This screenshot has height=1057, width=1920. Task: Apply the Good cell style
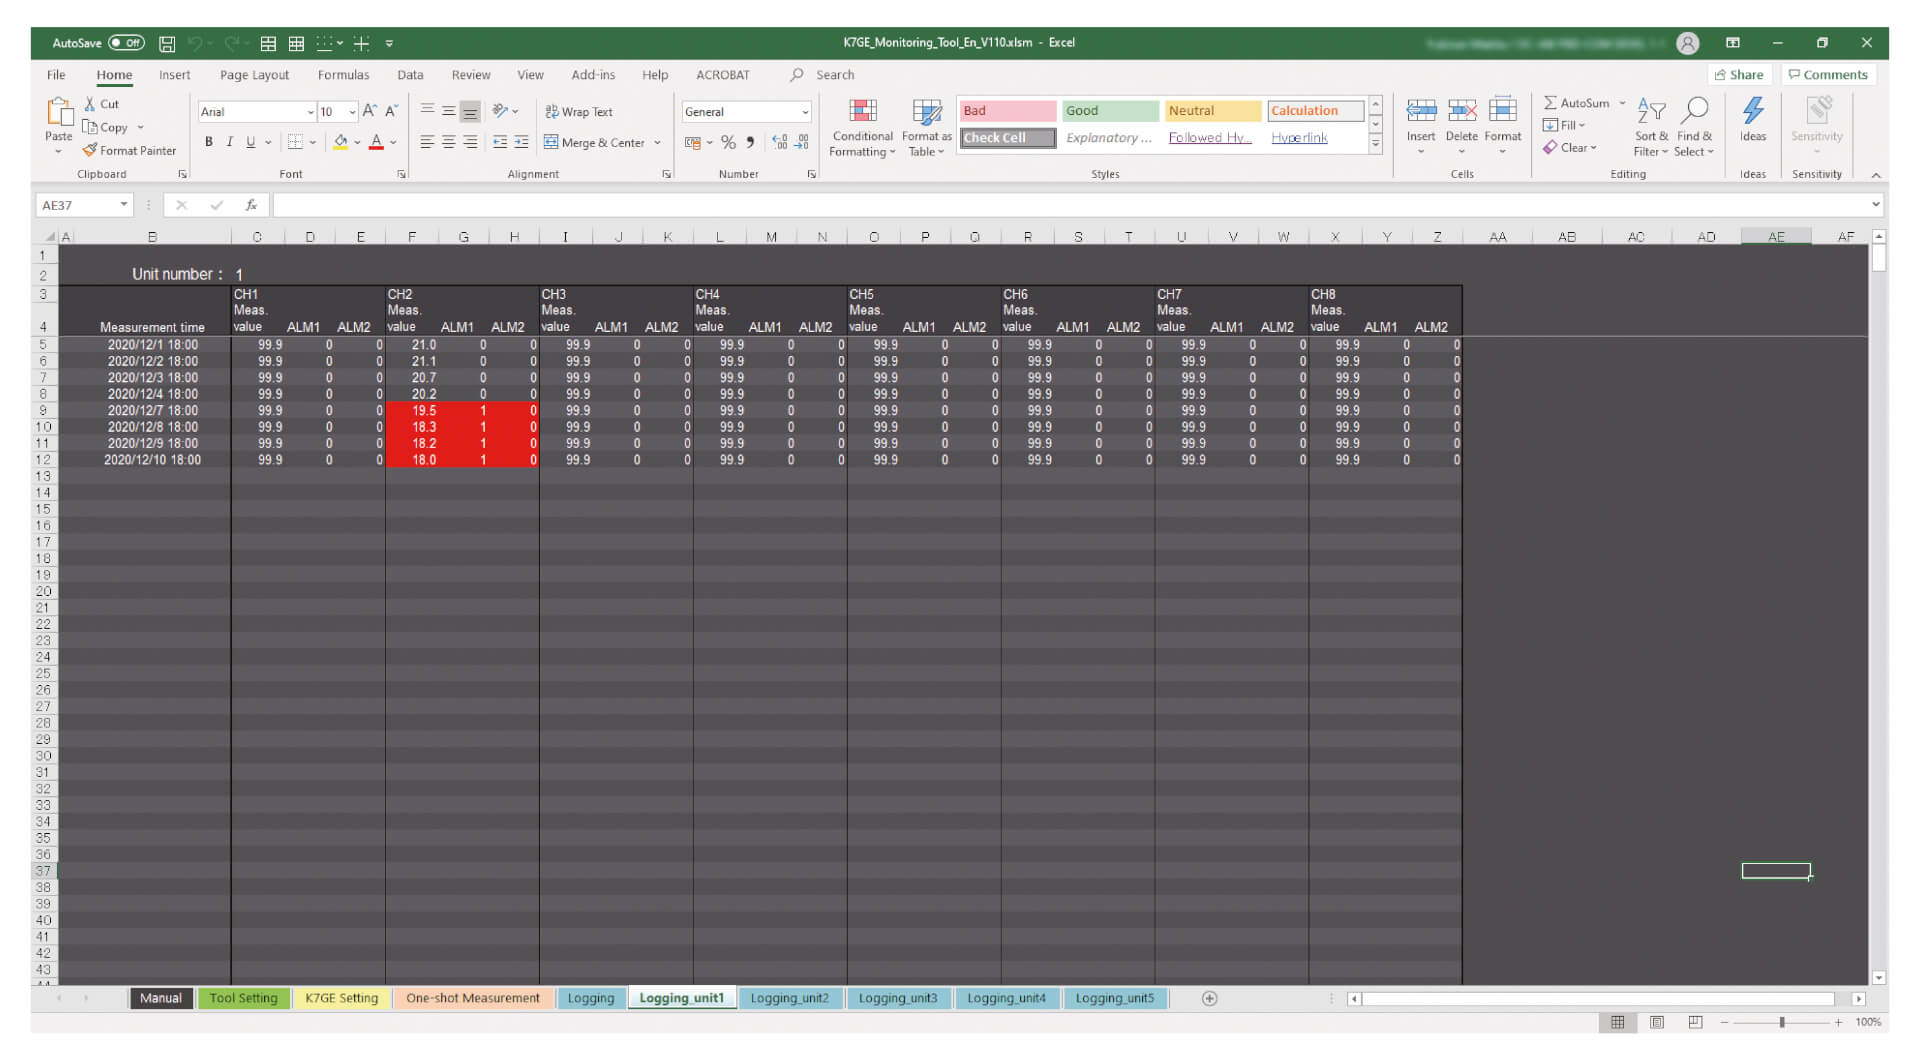[1110, 111]
